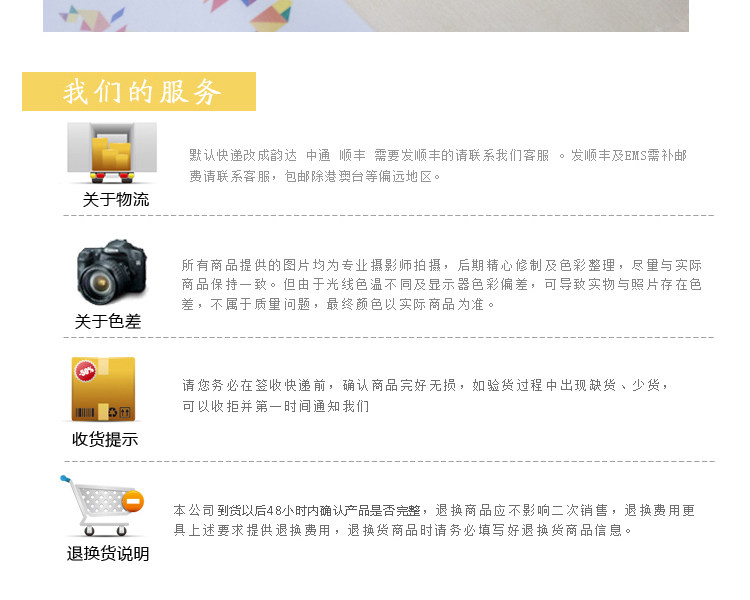Click the receiving goods inspection notice text
Screen dimensions: 750x600
[425, 396]
